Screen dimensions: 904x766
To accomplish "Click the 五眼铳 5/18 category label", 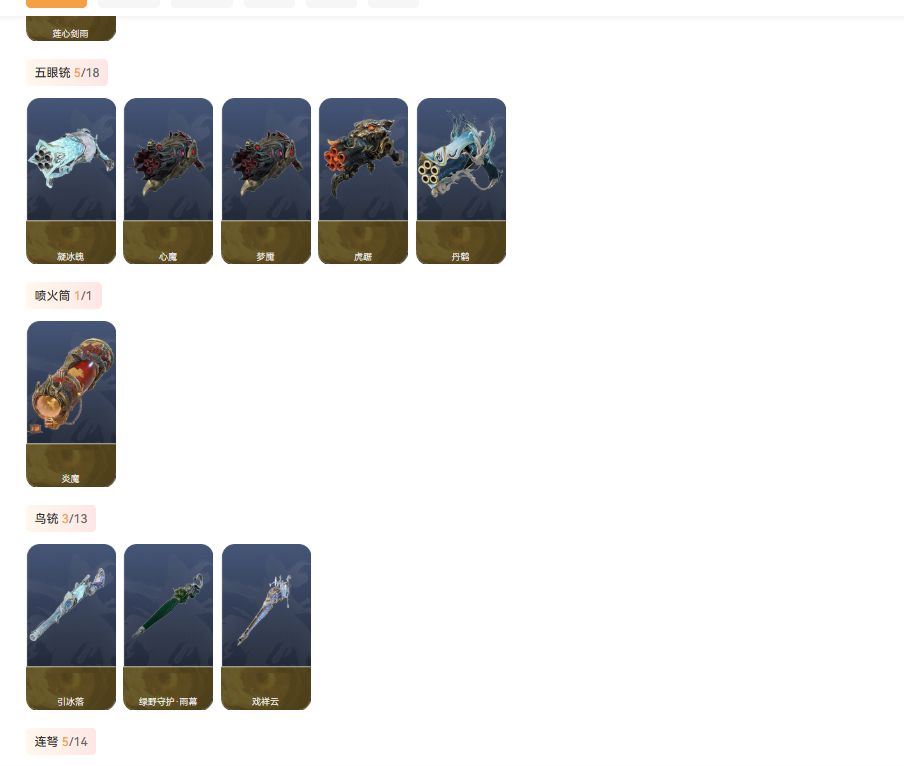I will click(x=67, y=73).
